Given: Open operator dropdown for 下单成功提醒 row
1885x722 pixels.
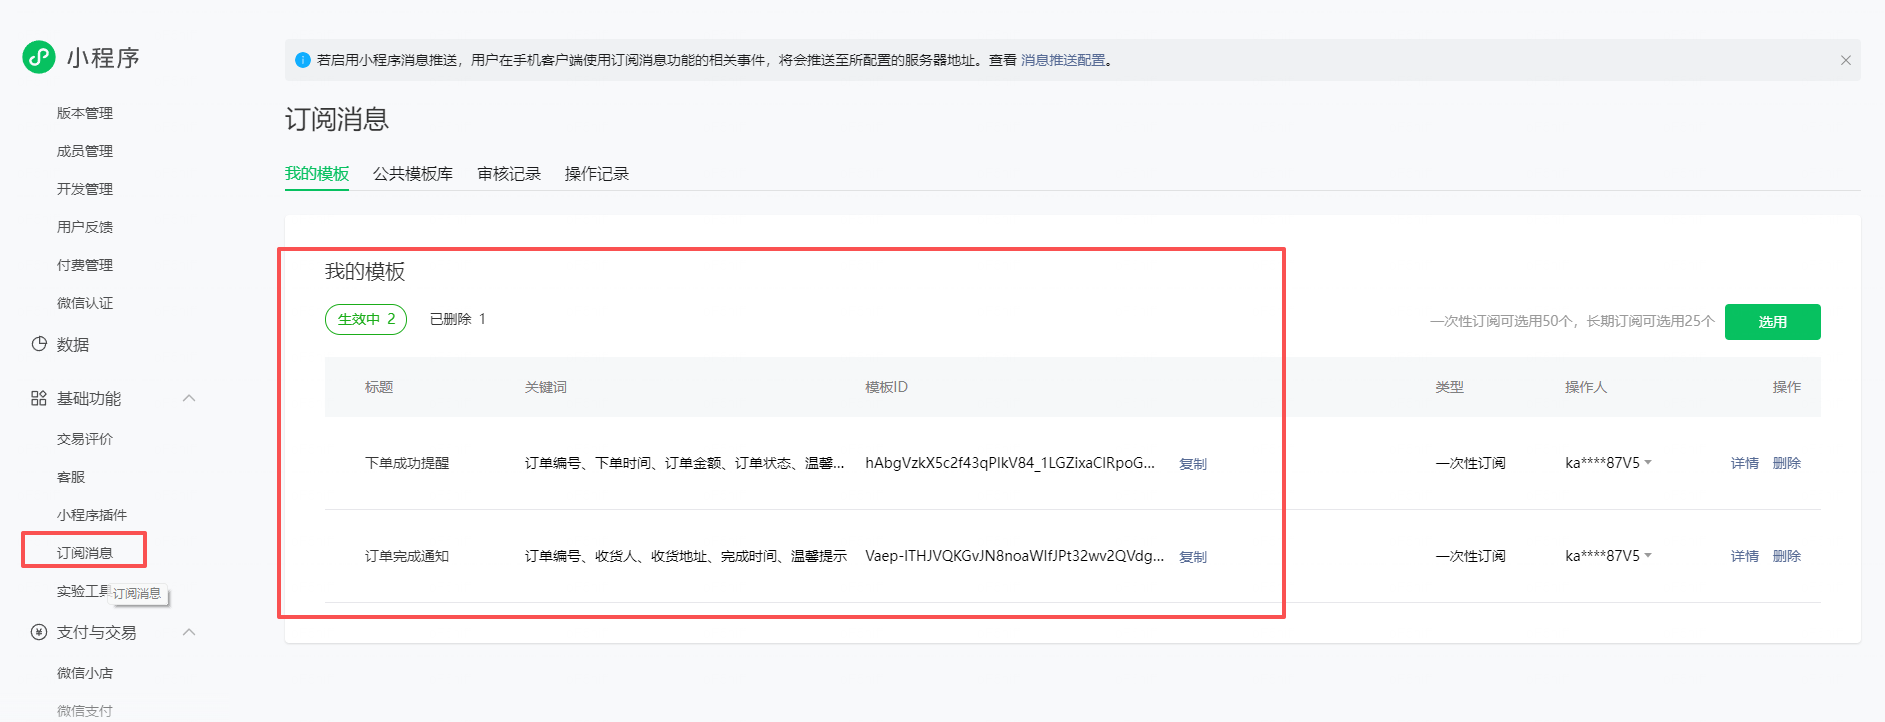Looking at the screenshot, I should pos(1648,462).
